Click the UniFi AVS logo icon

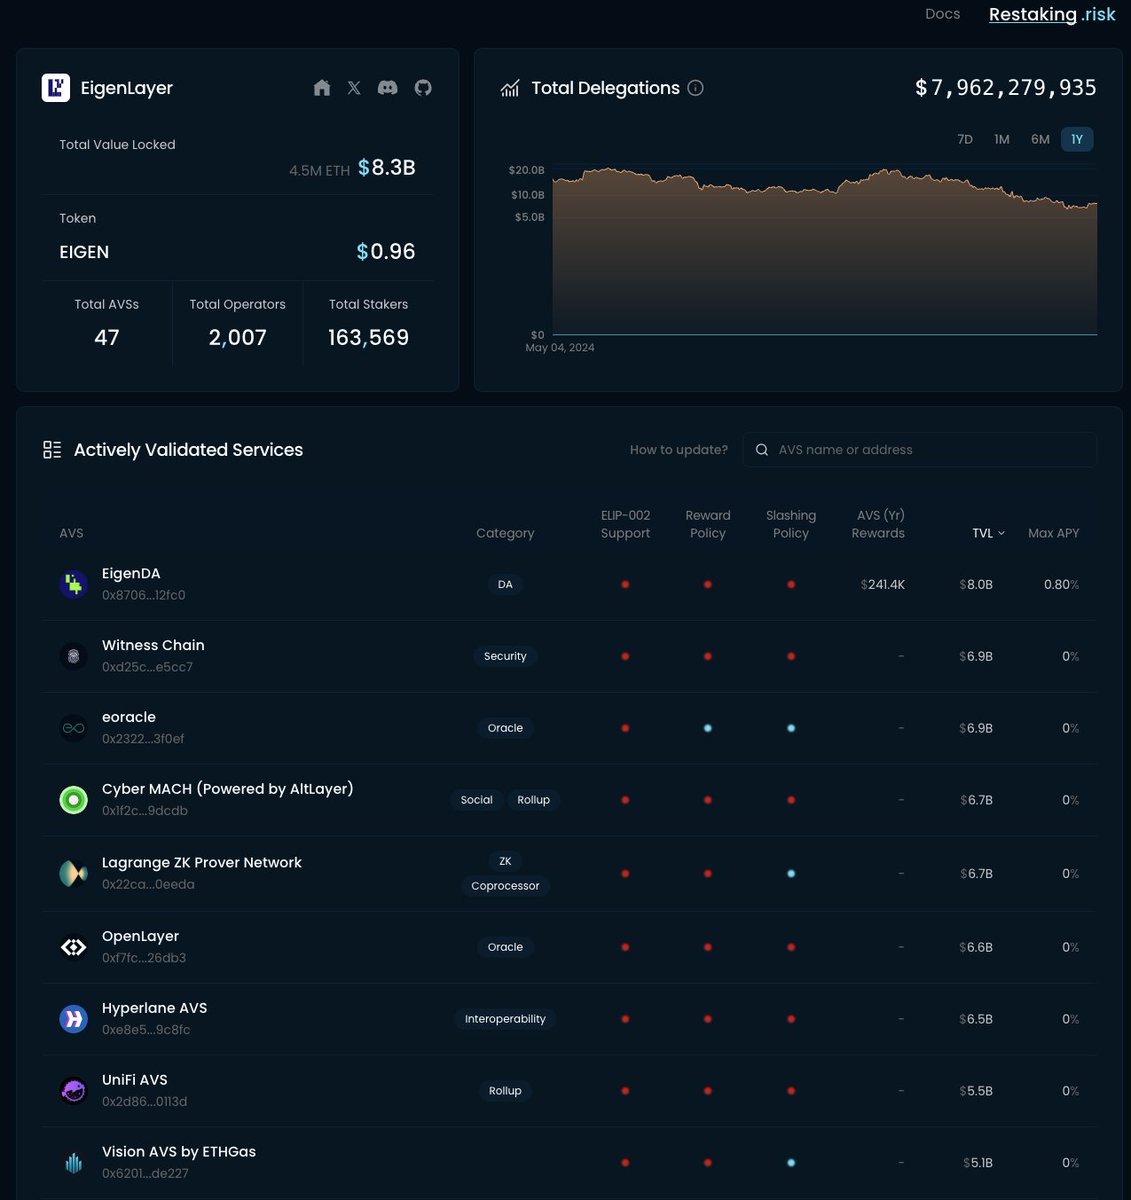coord(74,1091)
